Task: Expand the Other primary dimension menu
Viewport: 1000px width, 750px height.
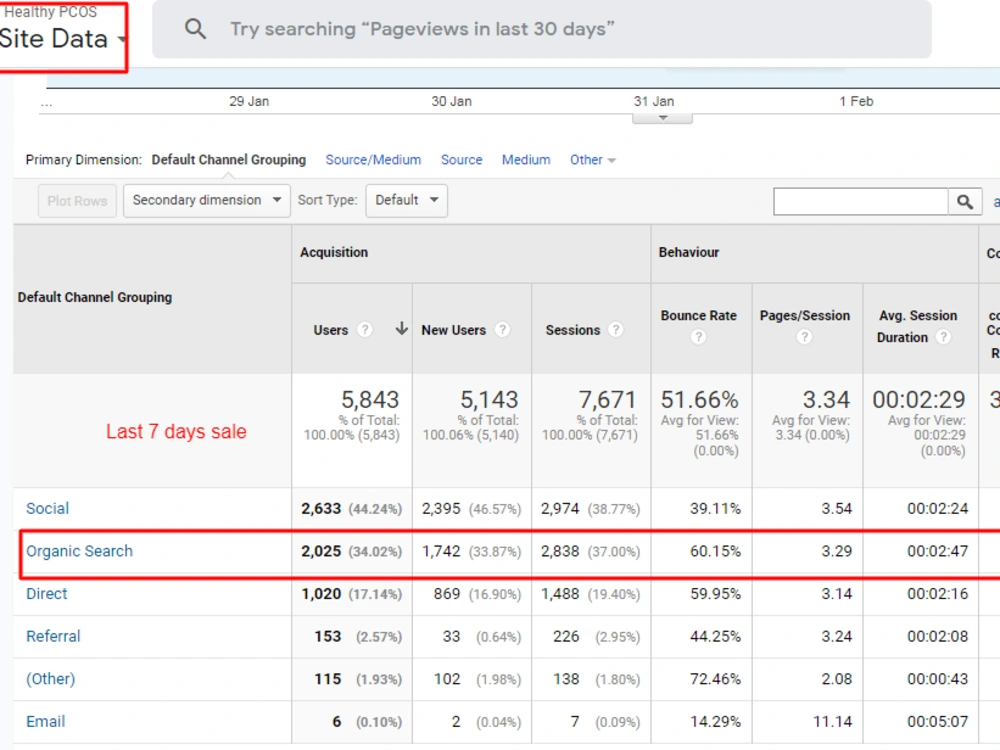Action: click(x=592, y=159)
